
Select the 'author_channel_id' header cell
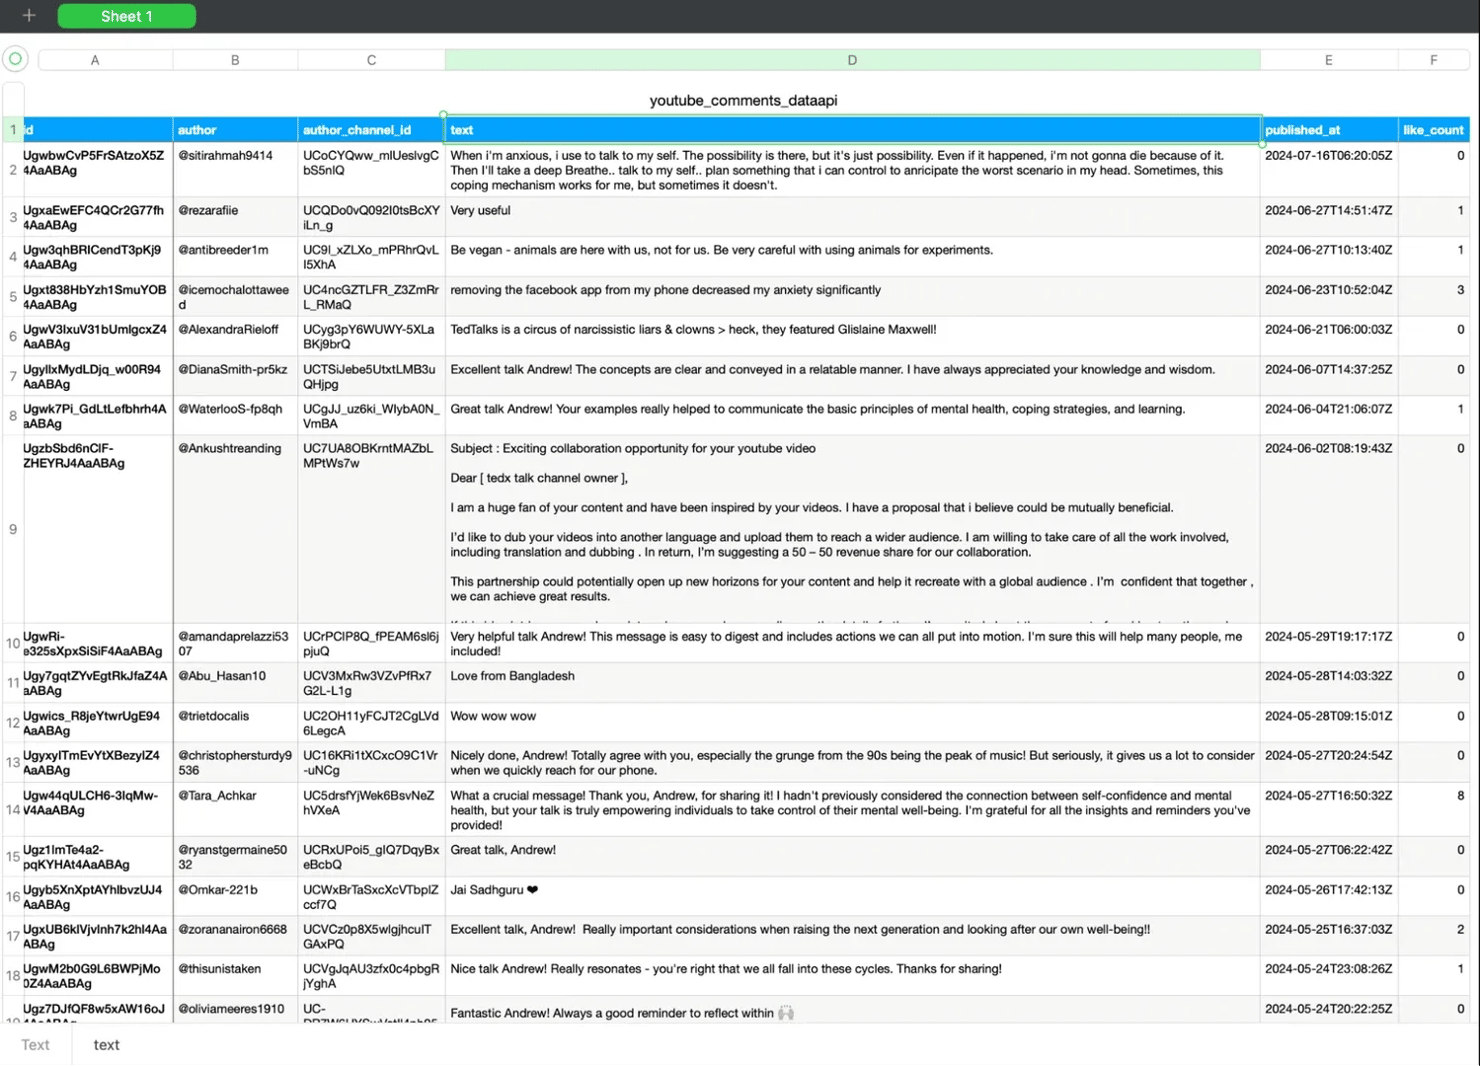click(x=371, y=130)
